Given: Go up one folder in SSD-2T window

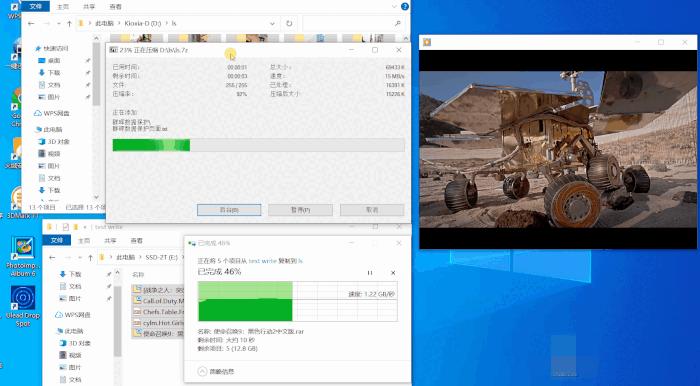Looking at the screenshot, I should [x=90, y=257].
